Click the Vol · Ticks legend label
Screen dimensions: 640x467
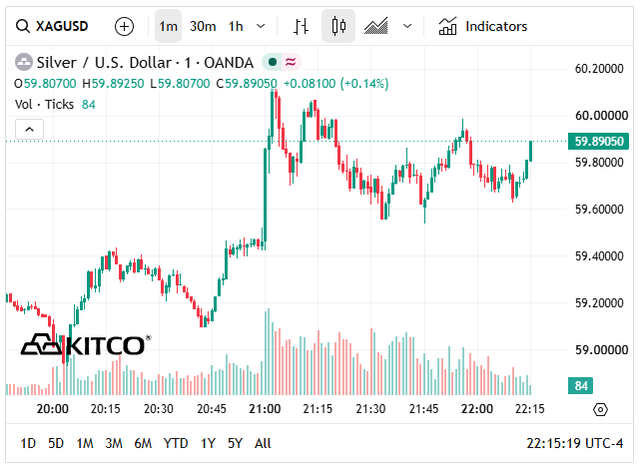44,105
